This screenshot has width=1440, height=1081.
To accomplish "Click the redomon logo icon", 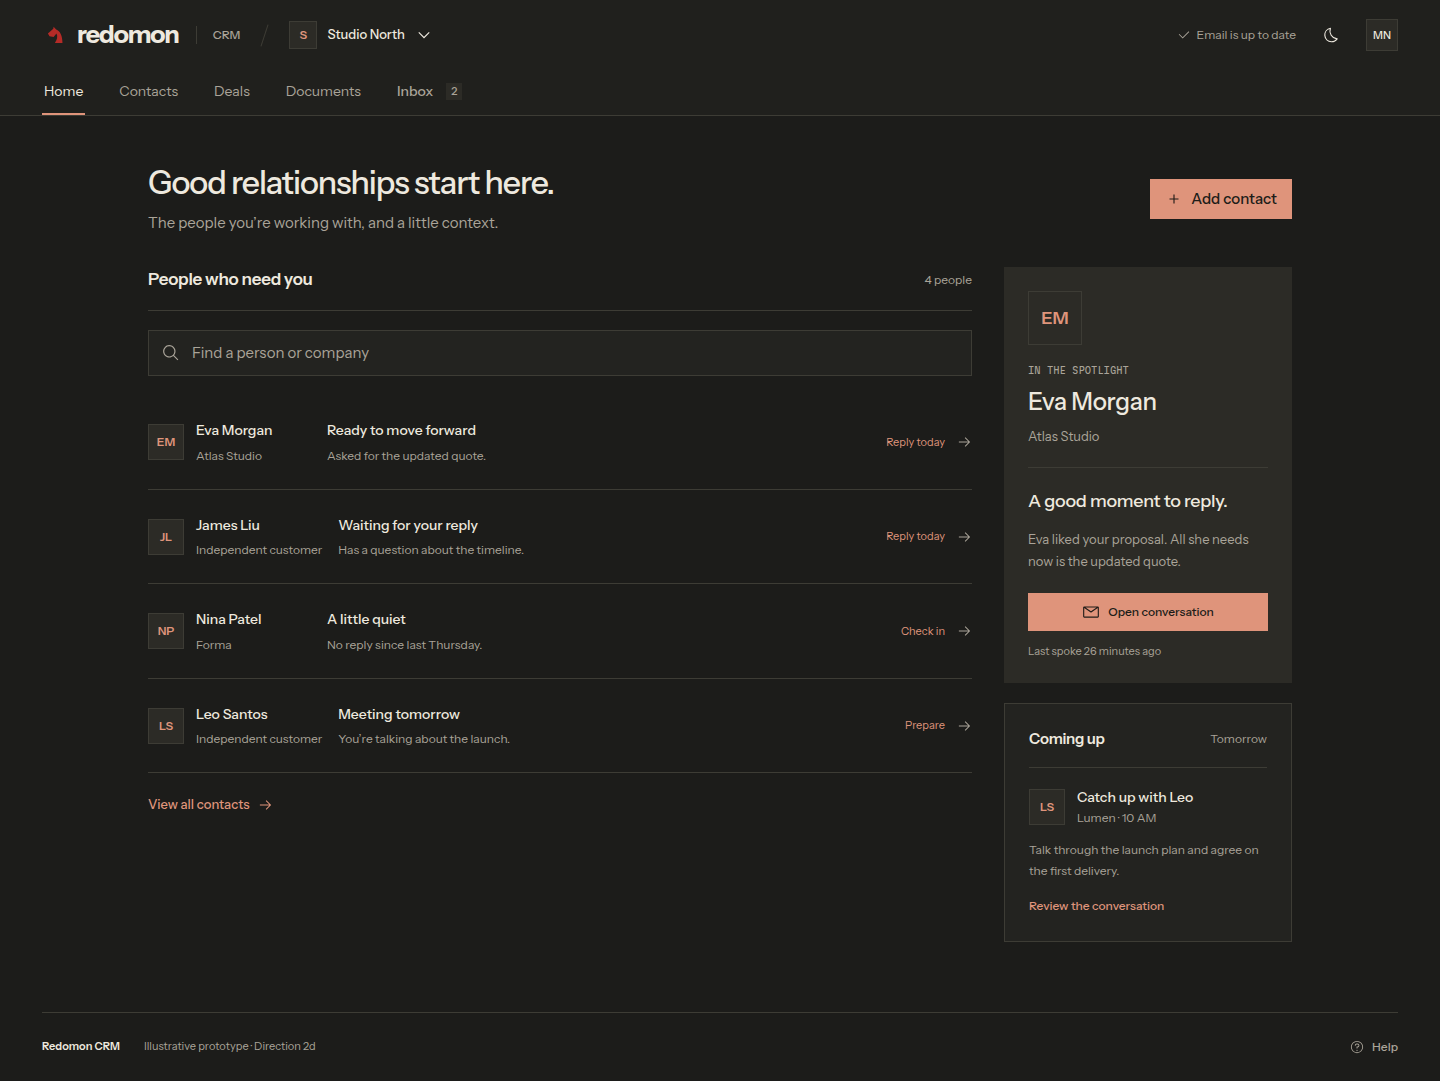I will tap(56, 35).
